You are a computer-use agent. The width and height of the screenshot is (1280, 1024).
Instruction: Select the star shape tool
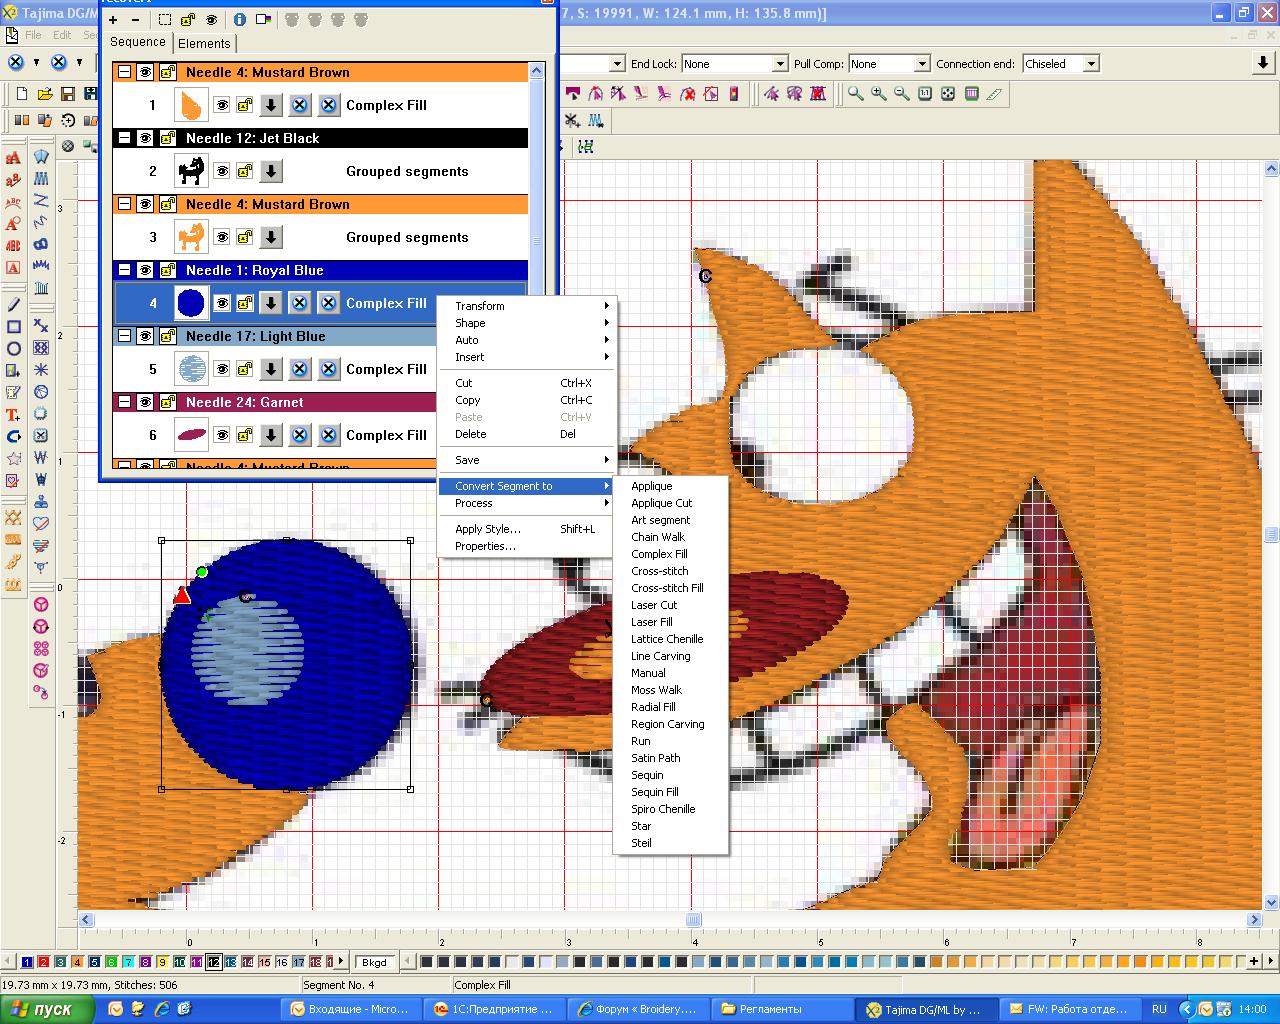point(14,459)
